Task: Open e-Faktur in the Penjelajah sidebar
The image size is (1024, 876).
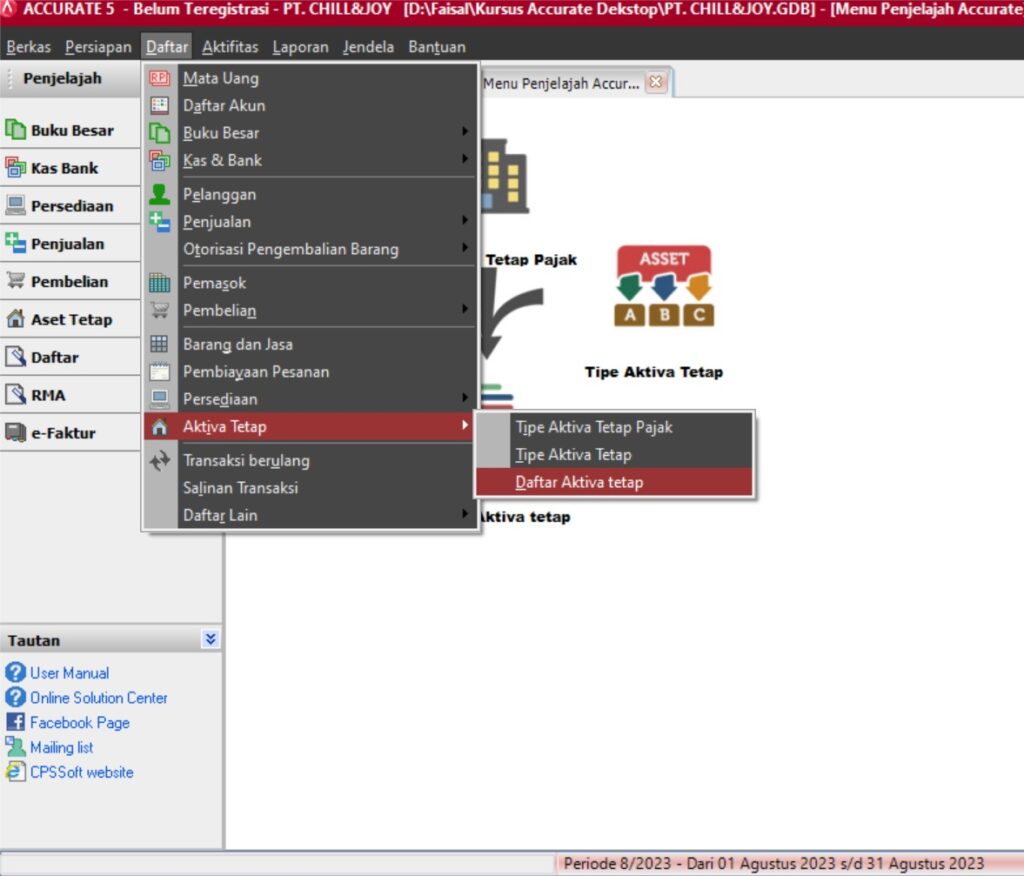Action: point(62,433)
